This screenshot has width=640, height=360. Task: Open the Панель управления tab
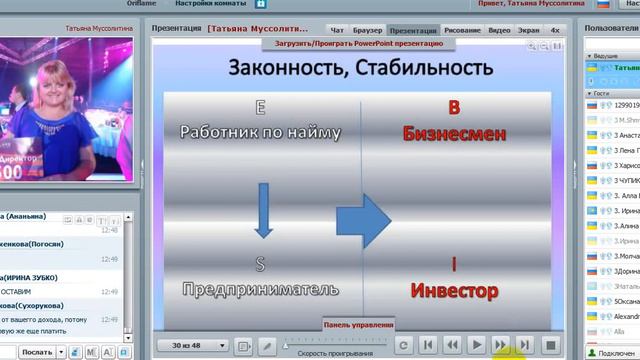tap(358, 325)
